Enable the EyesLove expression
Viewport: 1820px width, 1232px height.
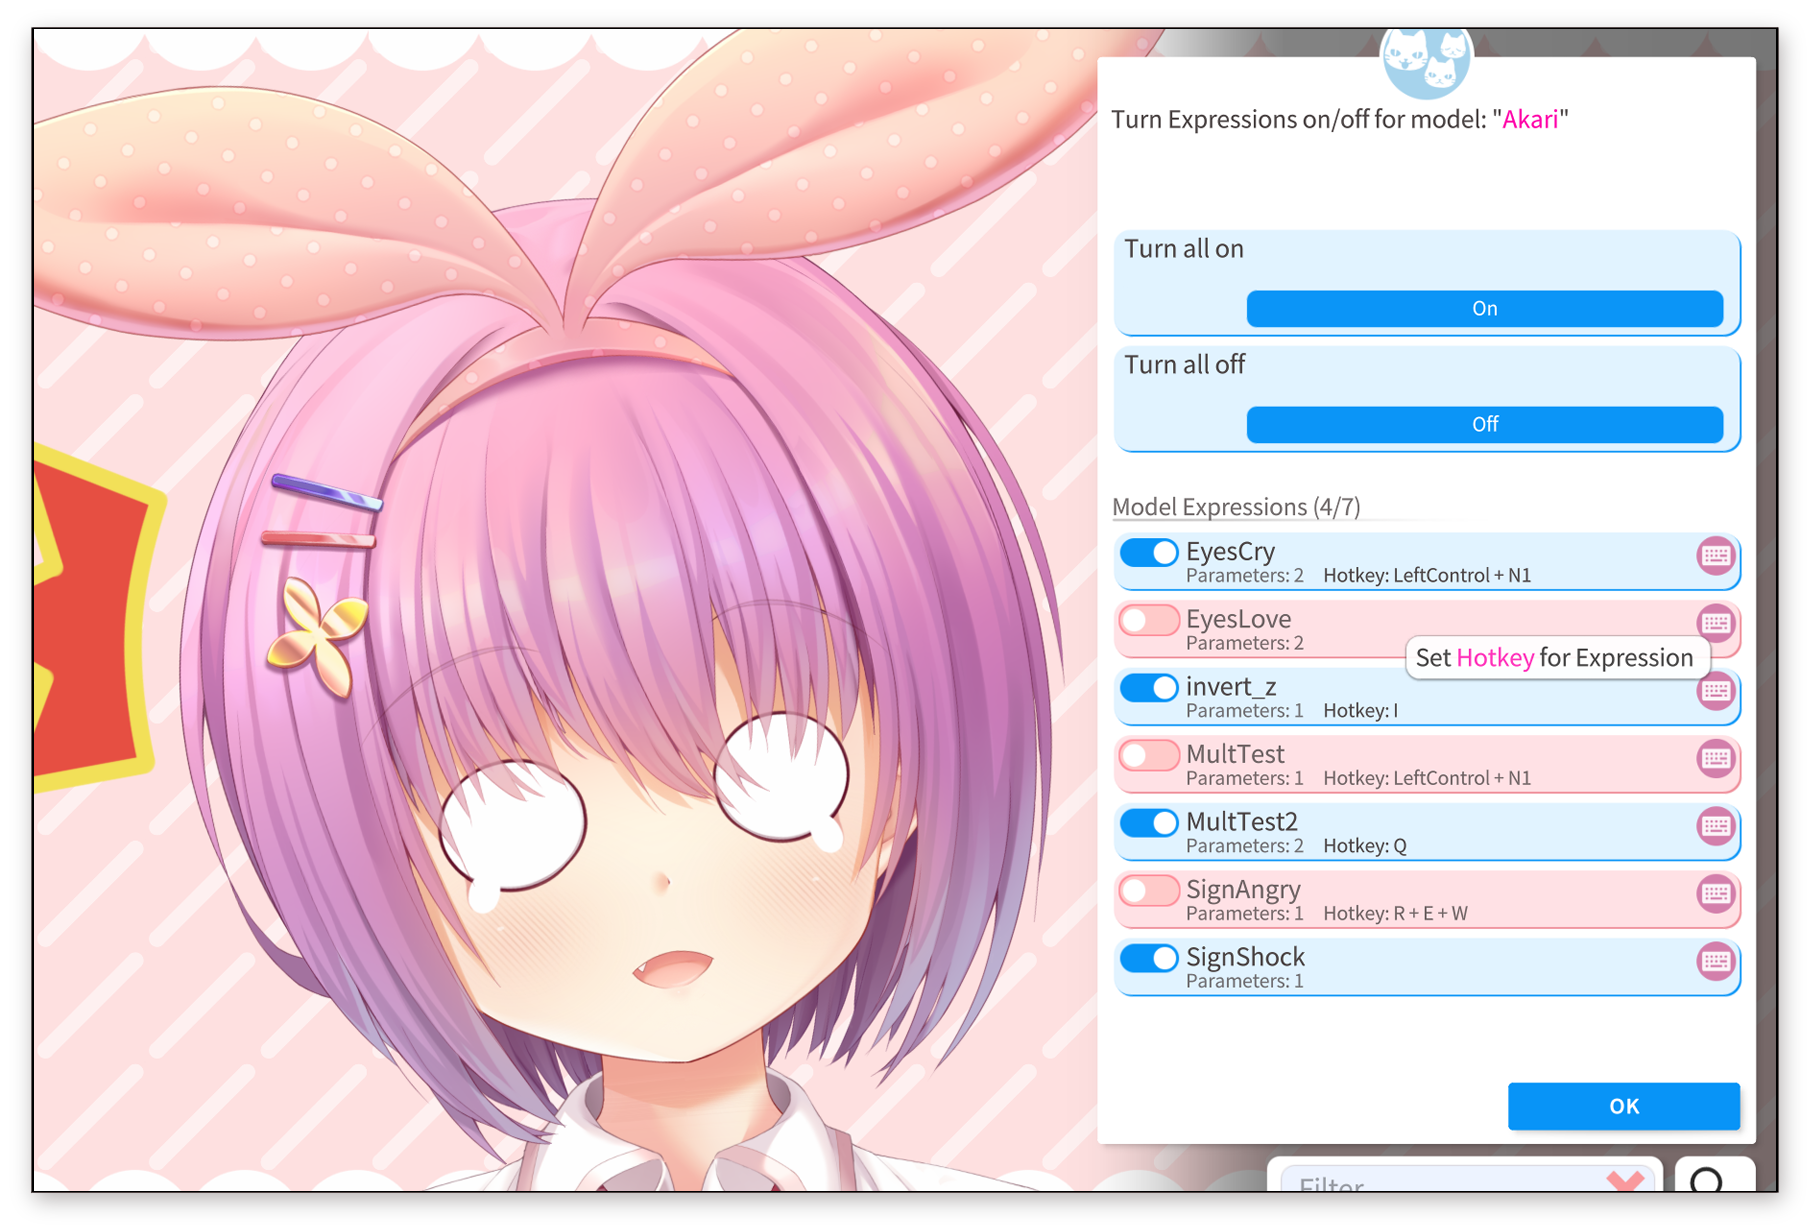tap(1148, 620)
